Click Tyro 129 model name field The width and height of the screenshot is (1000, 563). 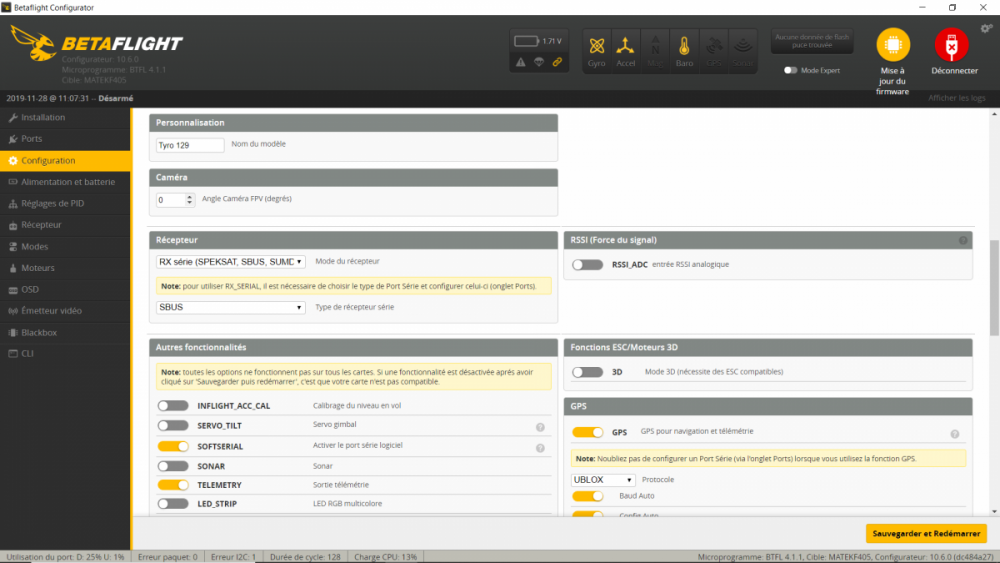coord(190,145)
